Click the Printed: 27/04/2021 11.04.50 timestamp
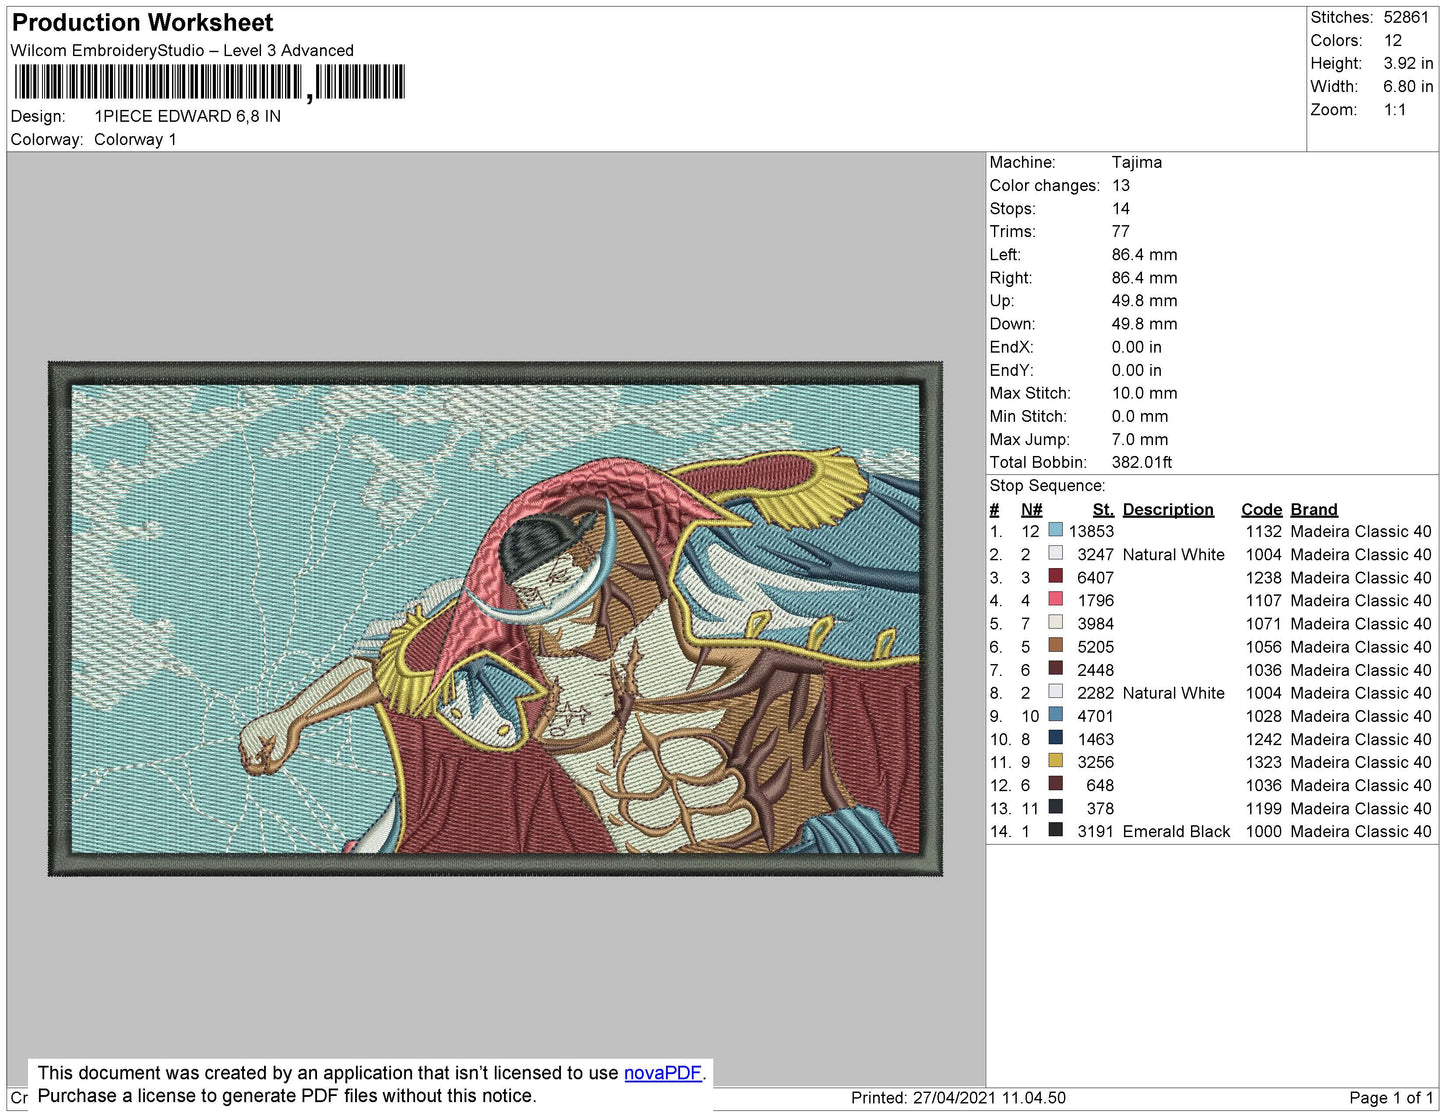The height and width of the screenshot is (1117, 1445). coord(958,1097)
